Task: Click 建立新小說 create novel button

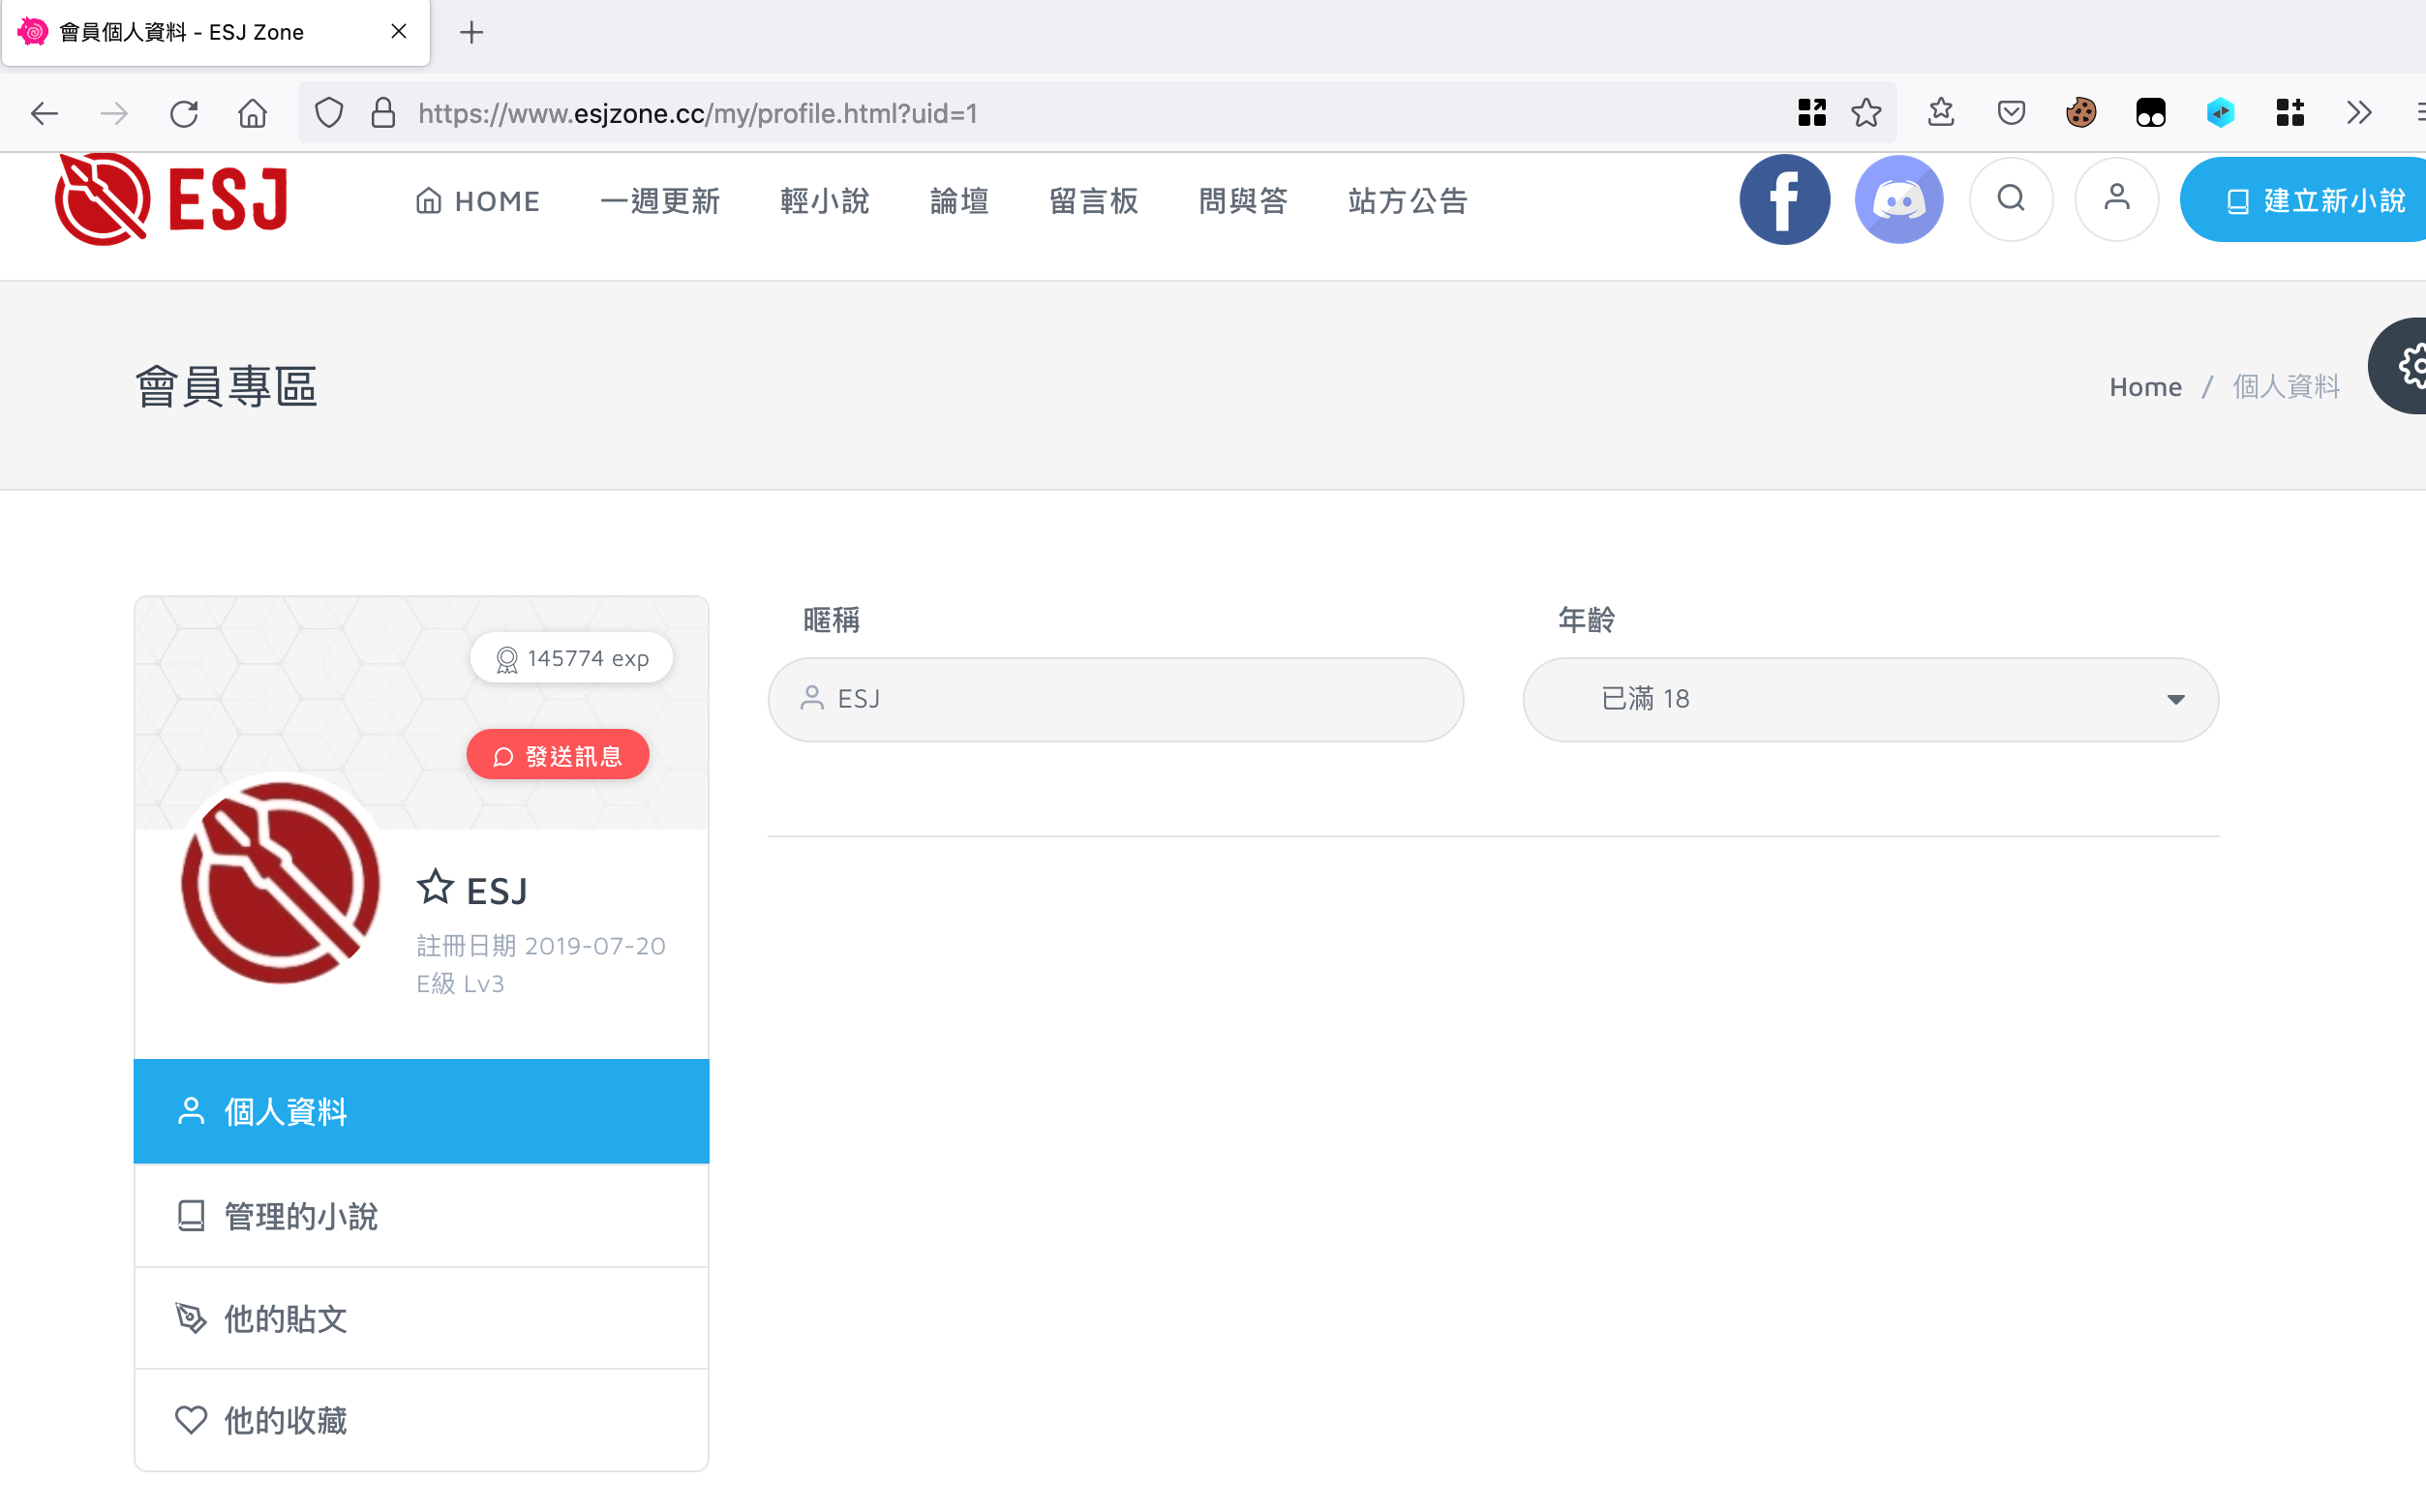Action: 2304,200
